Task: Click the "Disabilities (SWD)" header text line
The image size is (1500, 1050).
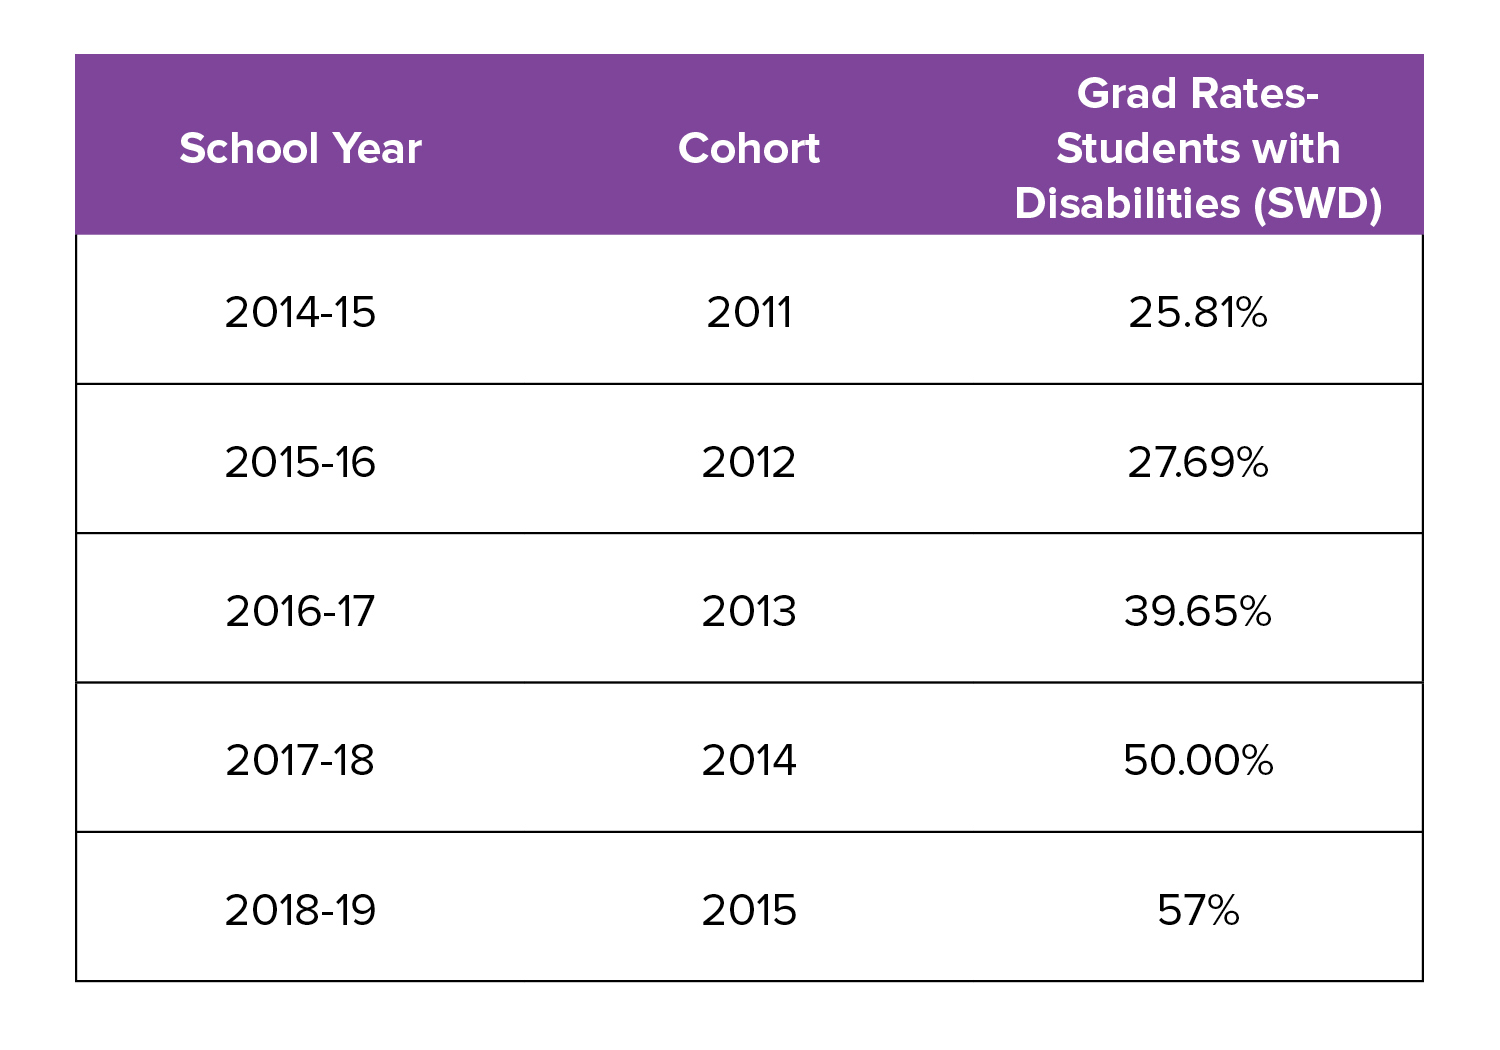Action: tap(1198, 204)
